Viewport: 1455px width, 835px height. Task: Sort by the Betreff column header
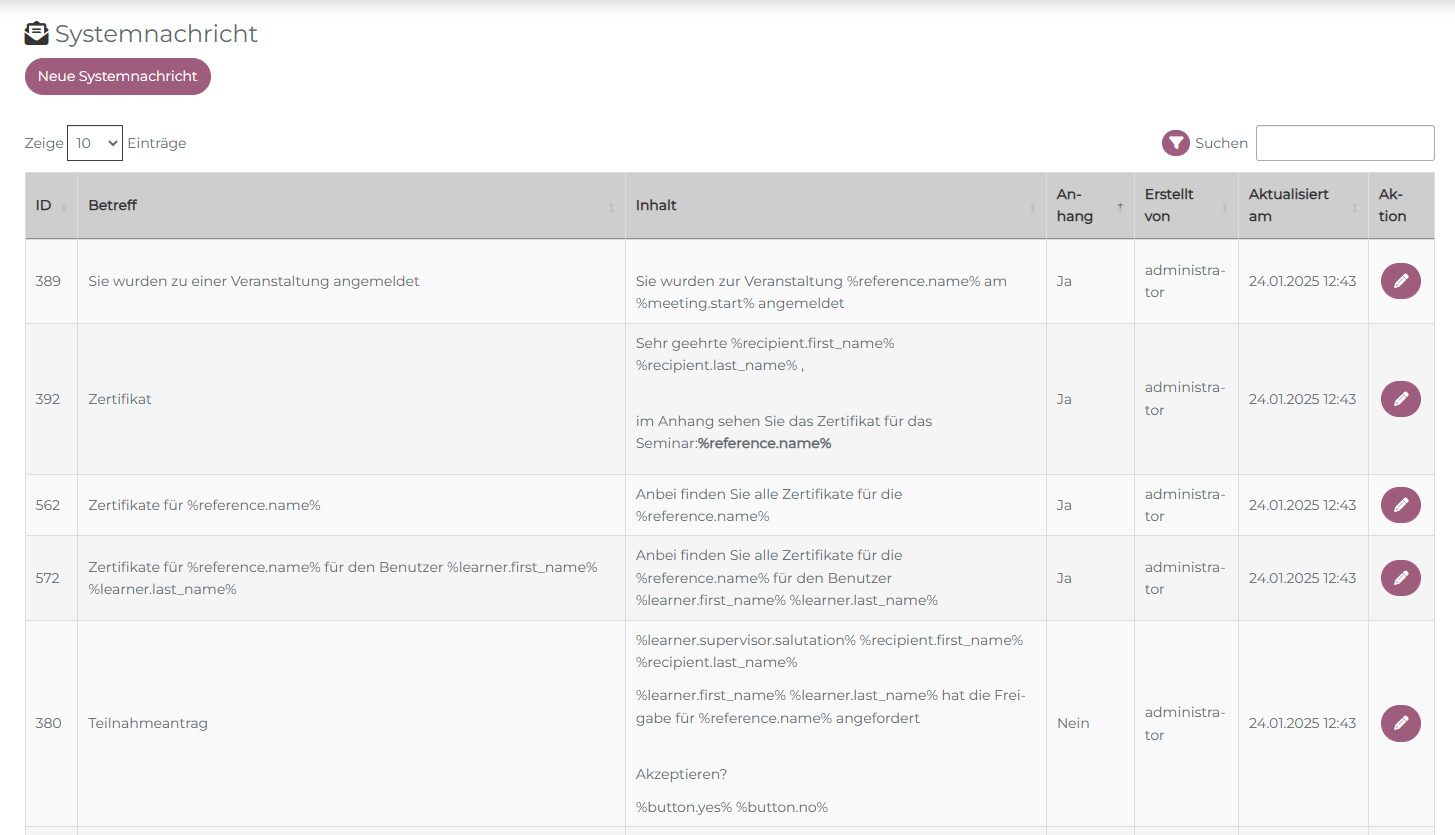pos(113,205)
